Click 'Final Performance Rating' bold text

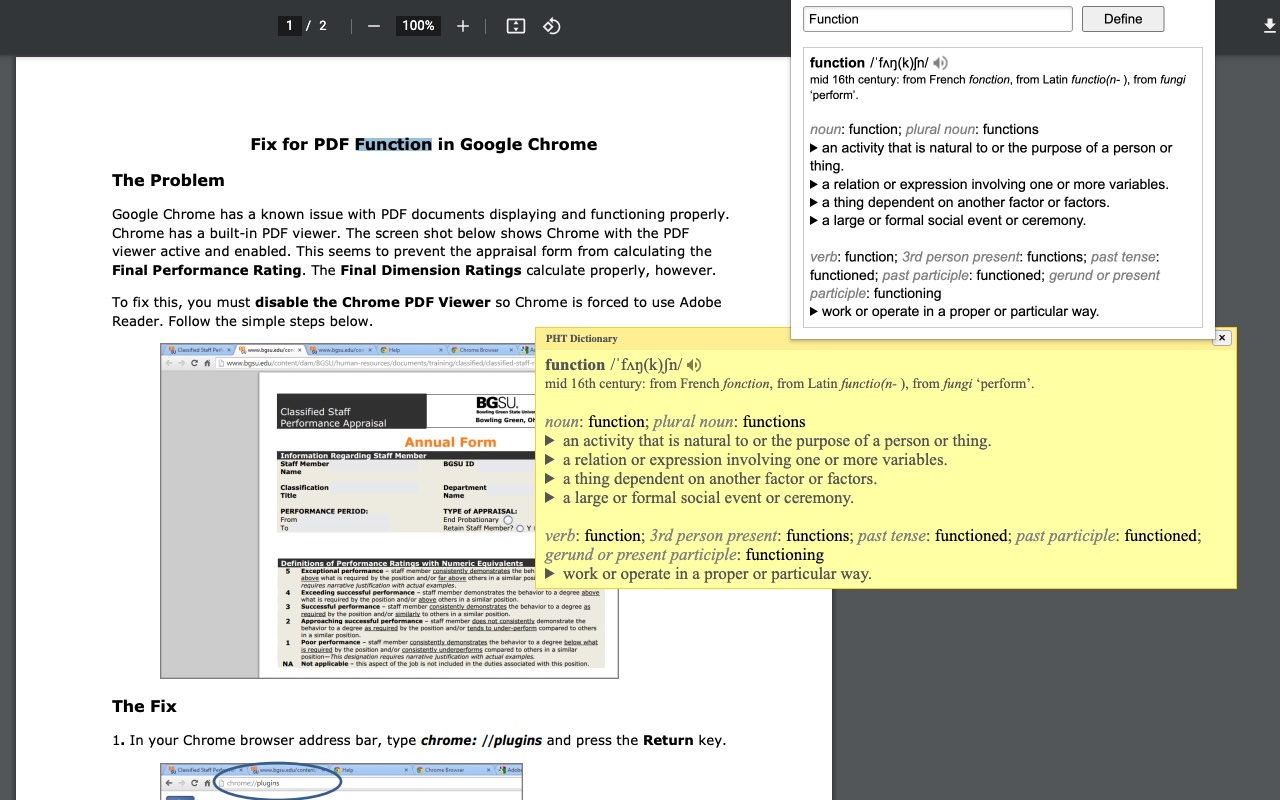click(207, 270)
